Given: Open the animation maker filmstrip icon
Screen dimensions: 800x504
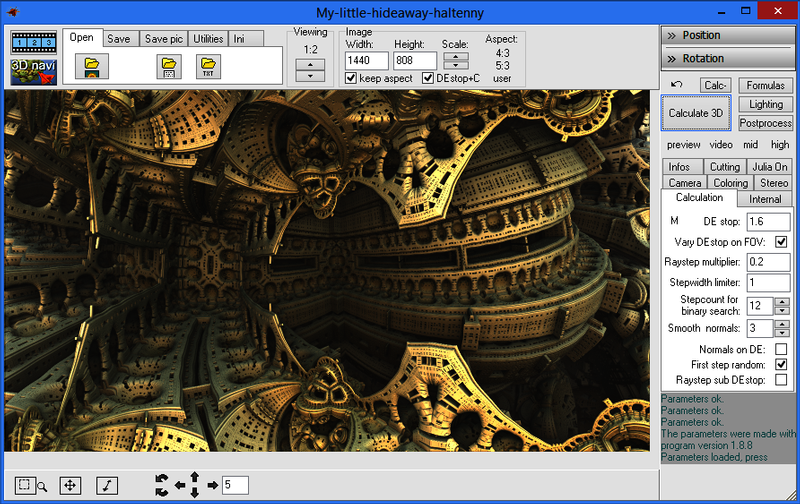Looking at the screenshot, I should point(34,43).
